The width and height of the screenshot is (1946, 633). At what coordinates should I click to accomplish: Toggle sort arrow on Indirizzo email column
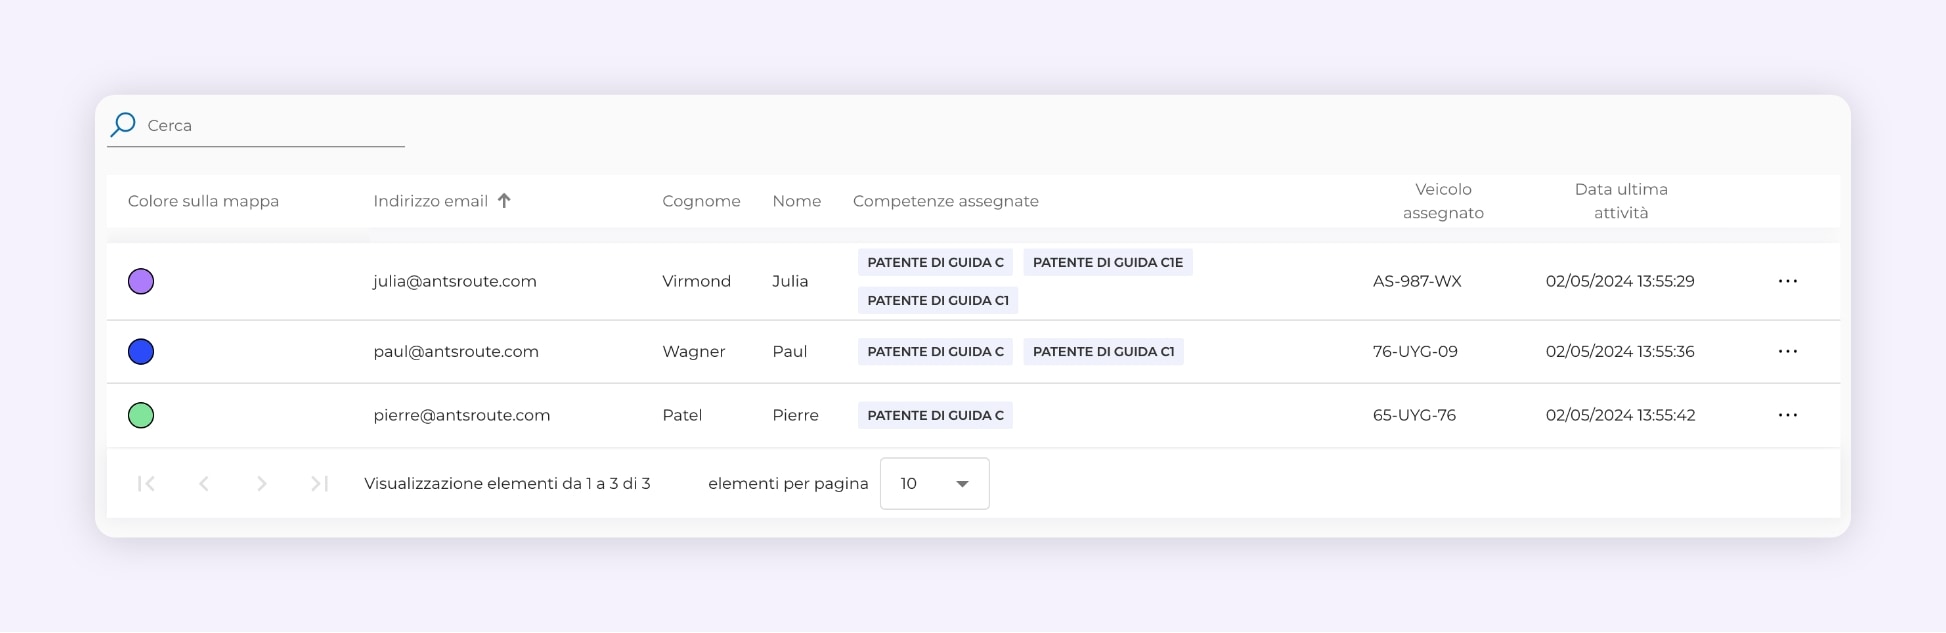504,201
